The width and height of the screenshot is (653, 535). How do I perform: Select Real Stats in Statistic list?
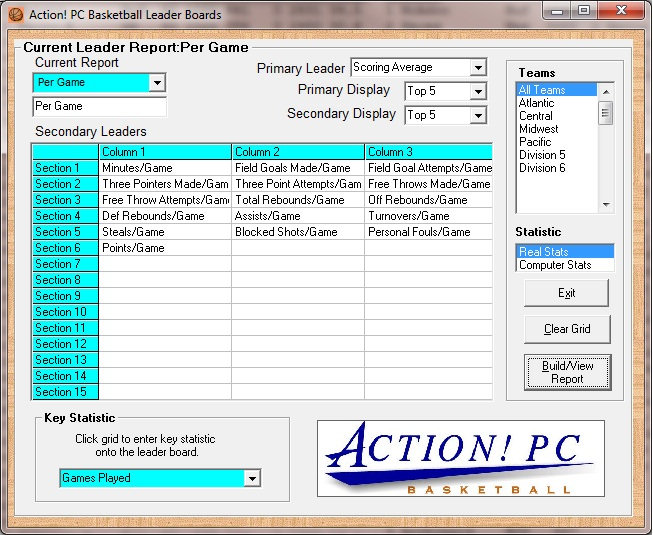[x=564, y=252]
